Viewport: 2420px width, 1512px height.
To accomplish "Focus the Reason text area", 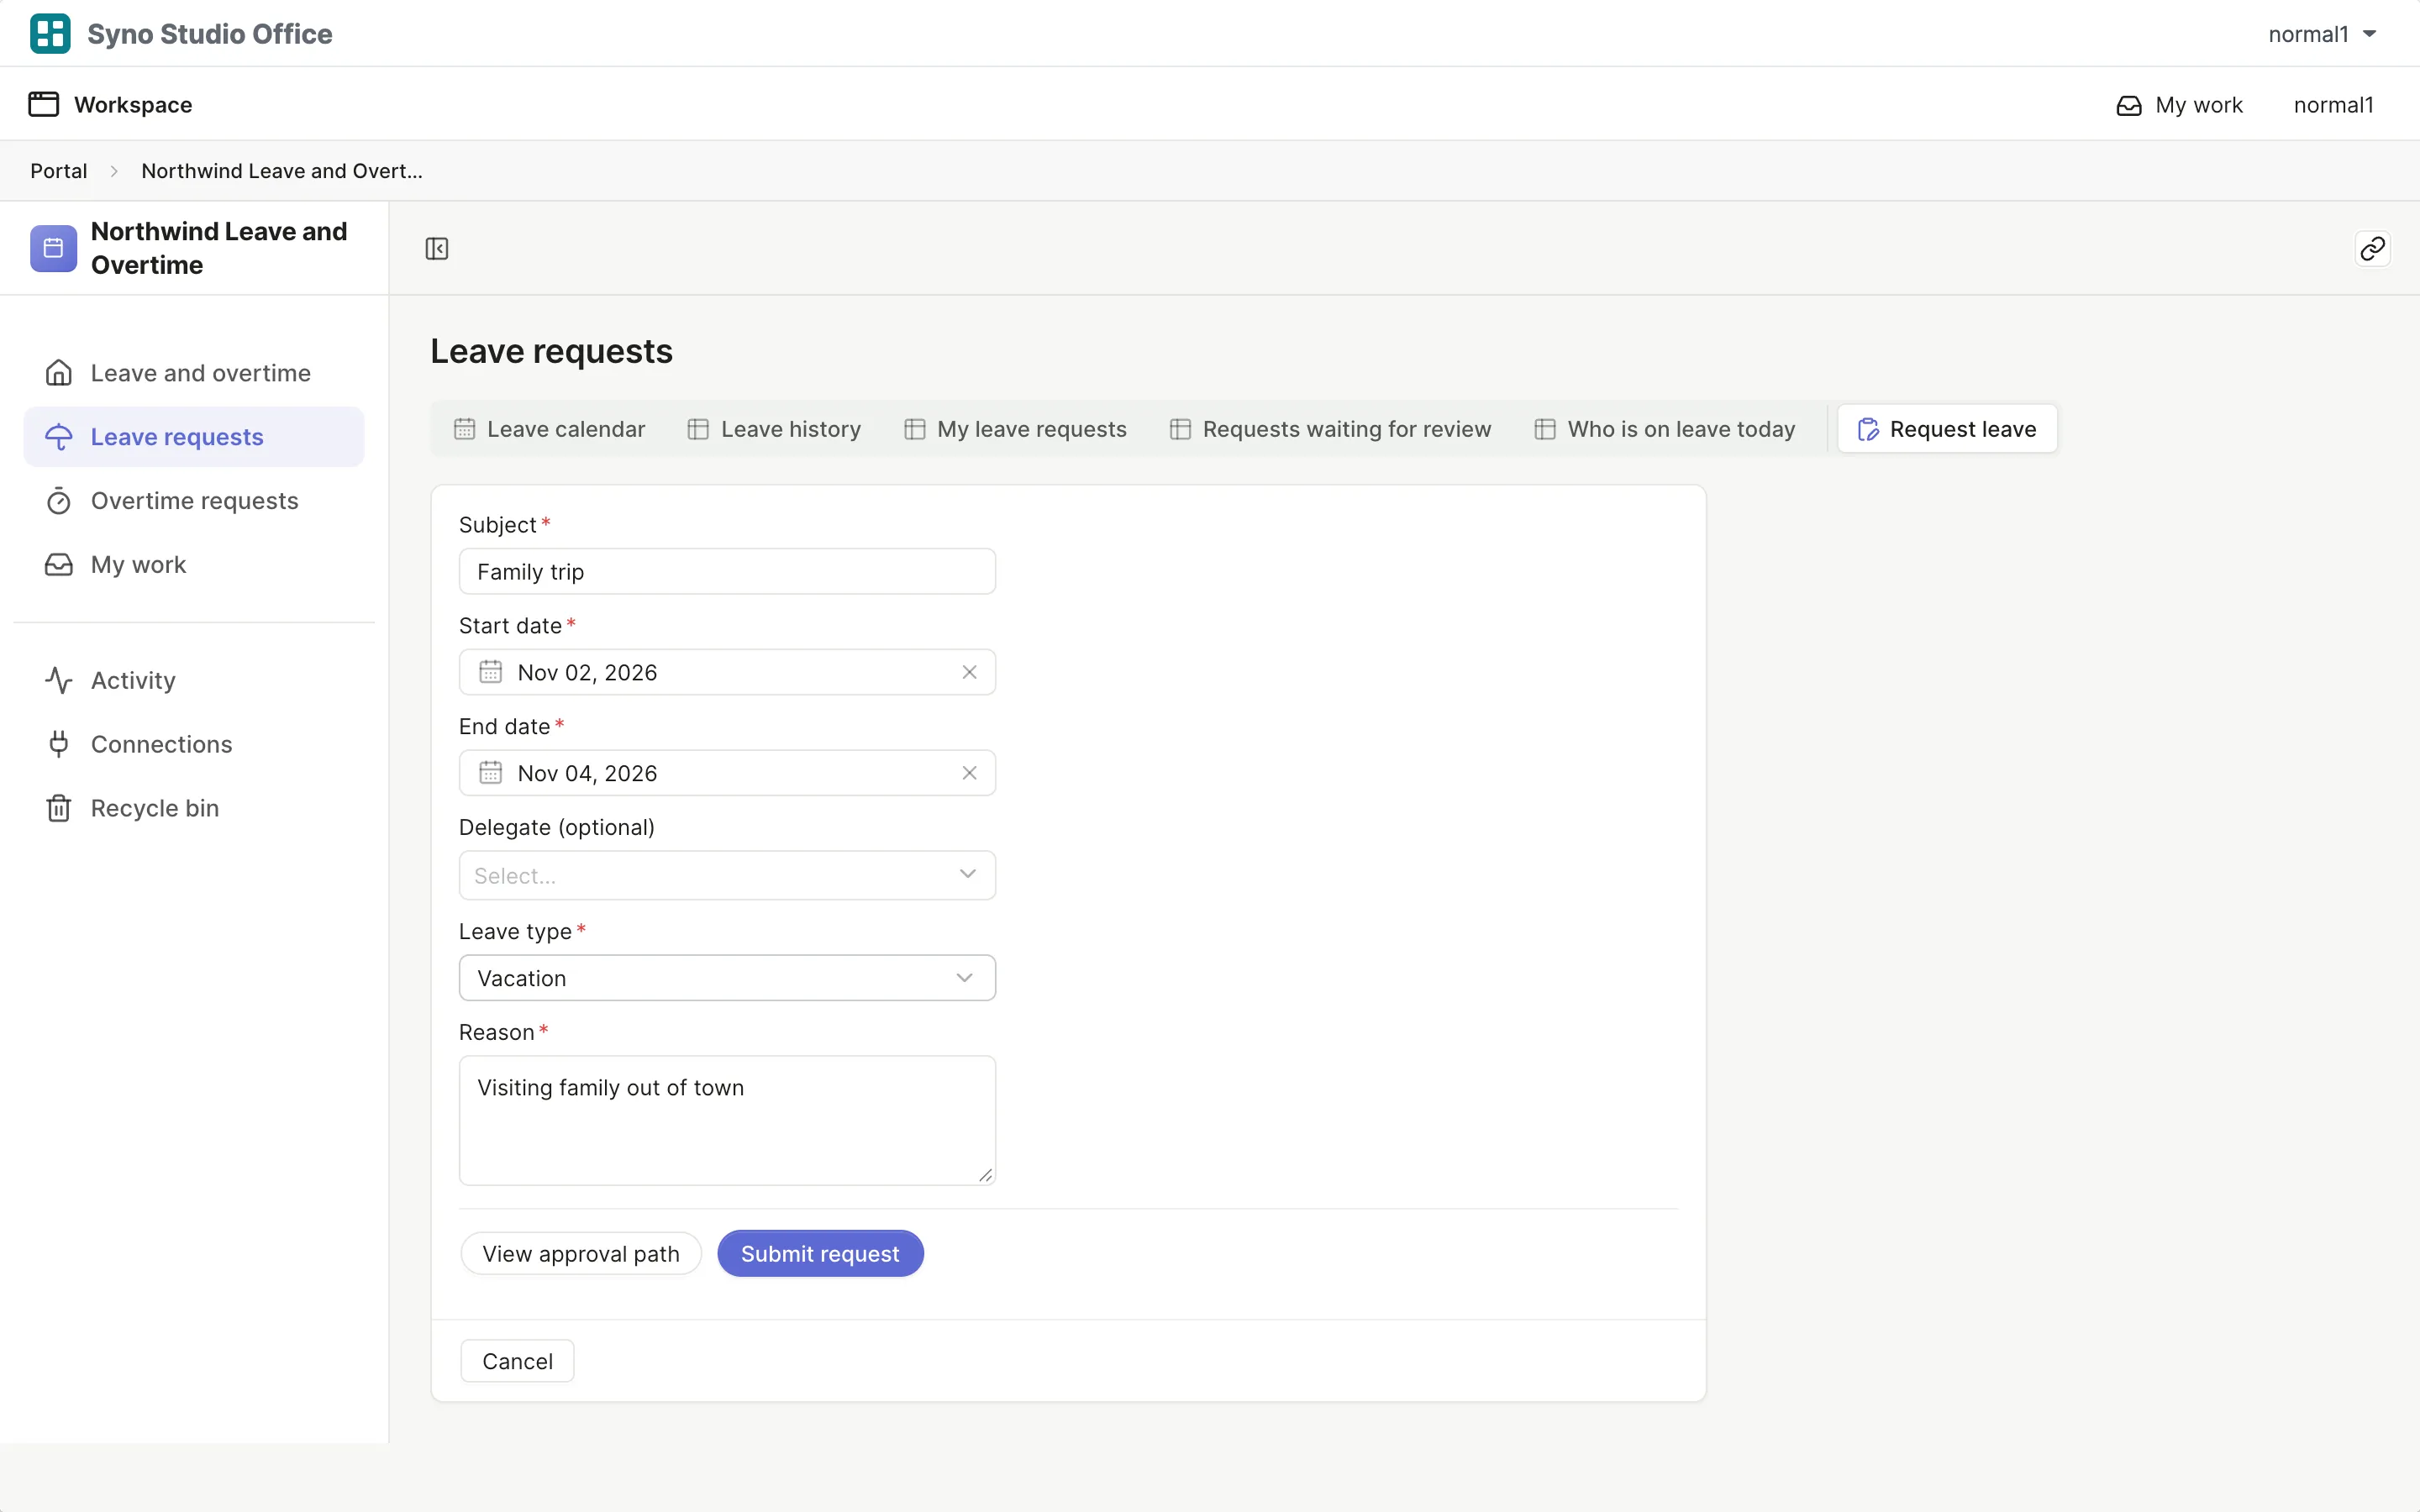I will pos(727,1120).
